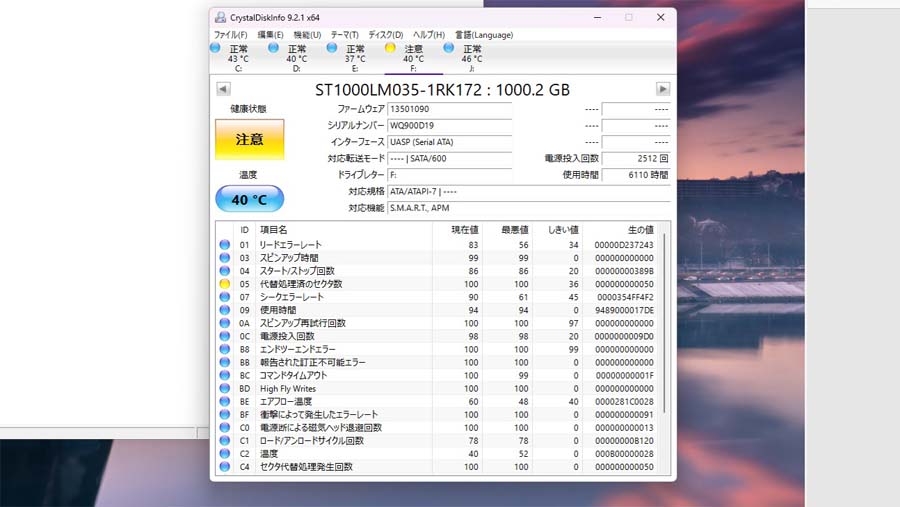The width and height of the screenshot is (900, 507).
Task: Click the status icon for スピンアップ再試行回数
Action: tap(224, 323)
